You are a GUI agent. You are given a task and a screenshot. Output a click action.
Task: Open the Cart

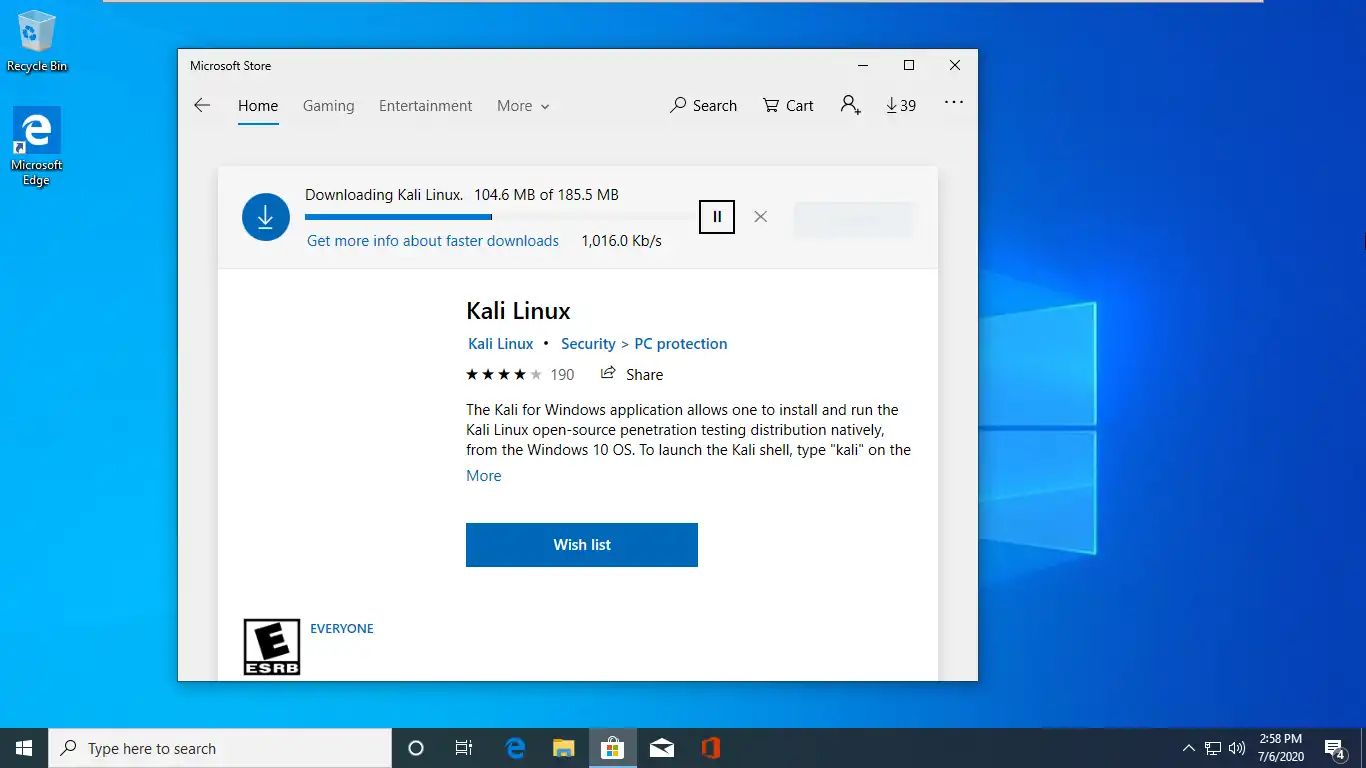click(788, 105)
